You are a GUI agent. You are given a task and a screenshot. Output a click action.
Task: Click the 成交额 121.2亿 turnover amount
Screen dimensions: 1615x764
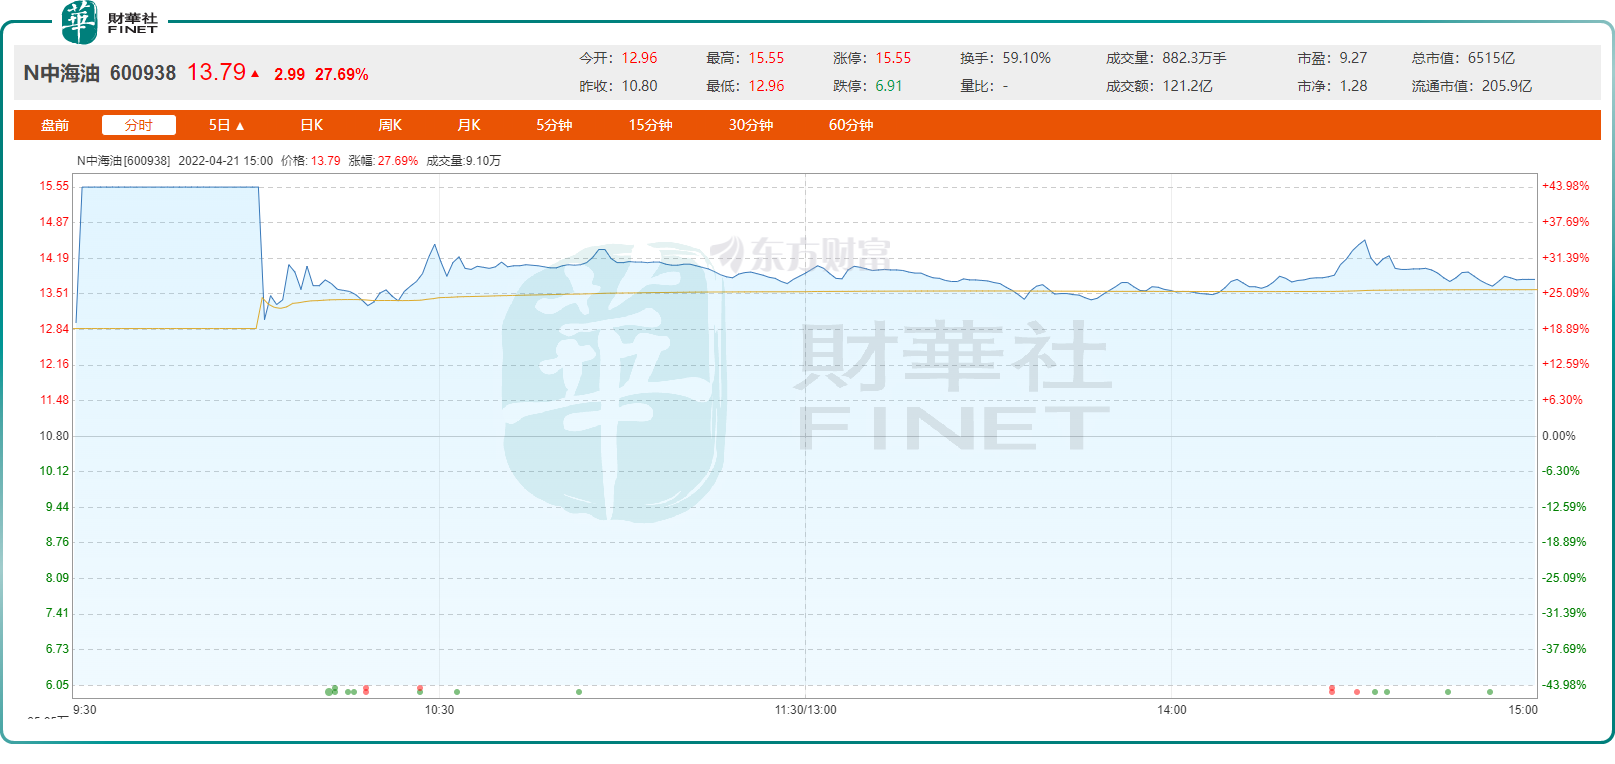(1159, 86)
